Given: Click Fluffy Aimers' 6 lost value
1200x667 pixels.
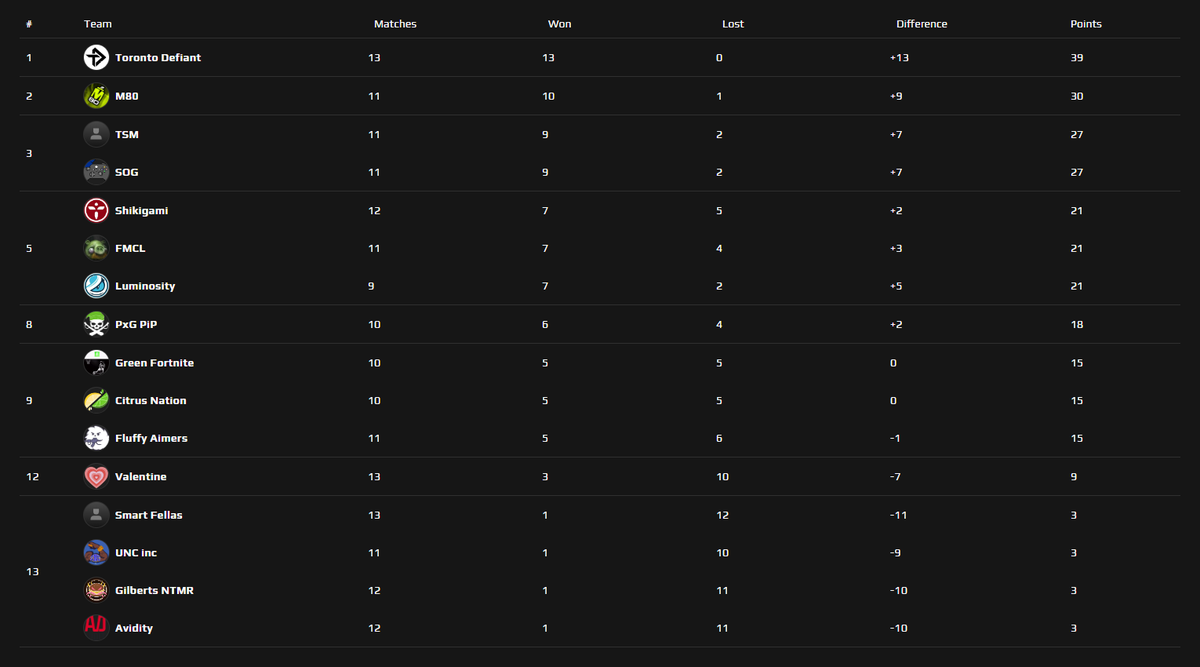Looking at the screenshot, I should pos(719,438).
